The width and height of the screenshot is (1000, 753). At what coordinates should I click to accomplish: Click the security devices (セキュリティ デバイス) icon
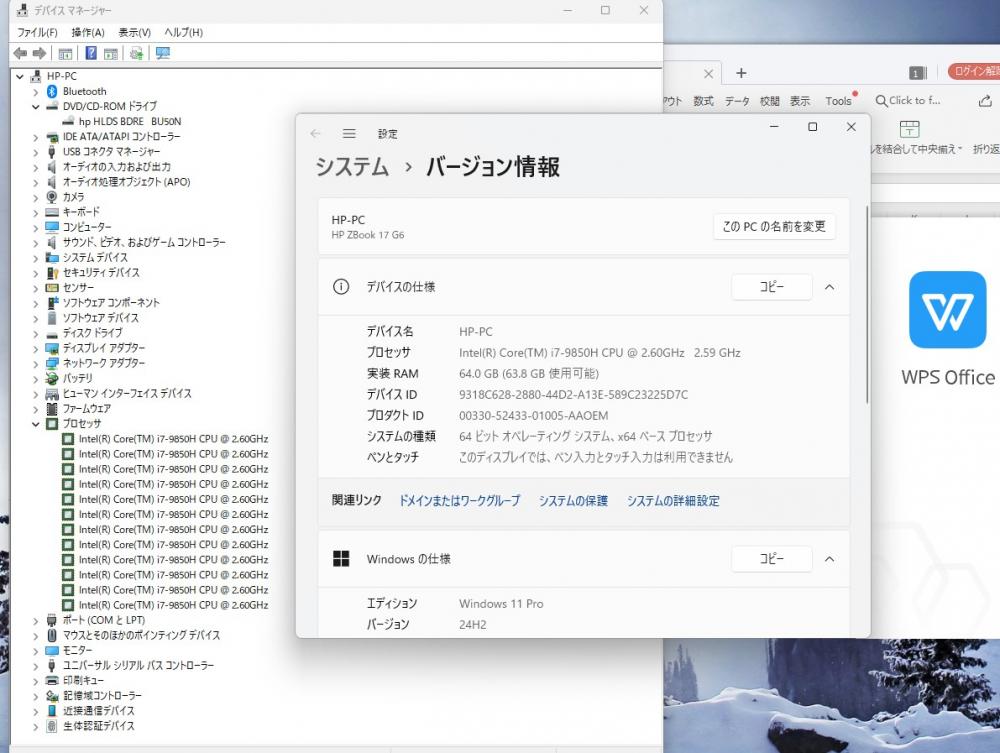point(52,272)
